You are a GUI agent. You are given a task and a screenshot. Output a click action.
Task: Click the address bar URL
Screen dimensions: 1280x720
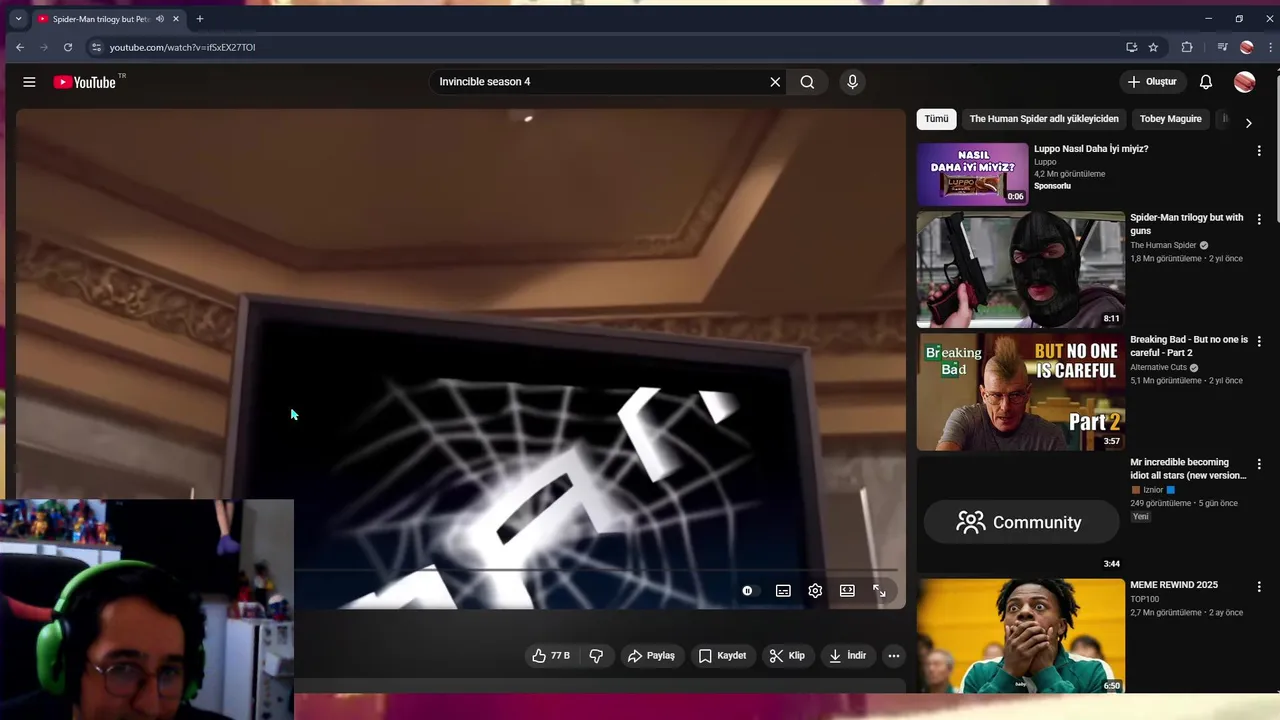[182, 47]
